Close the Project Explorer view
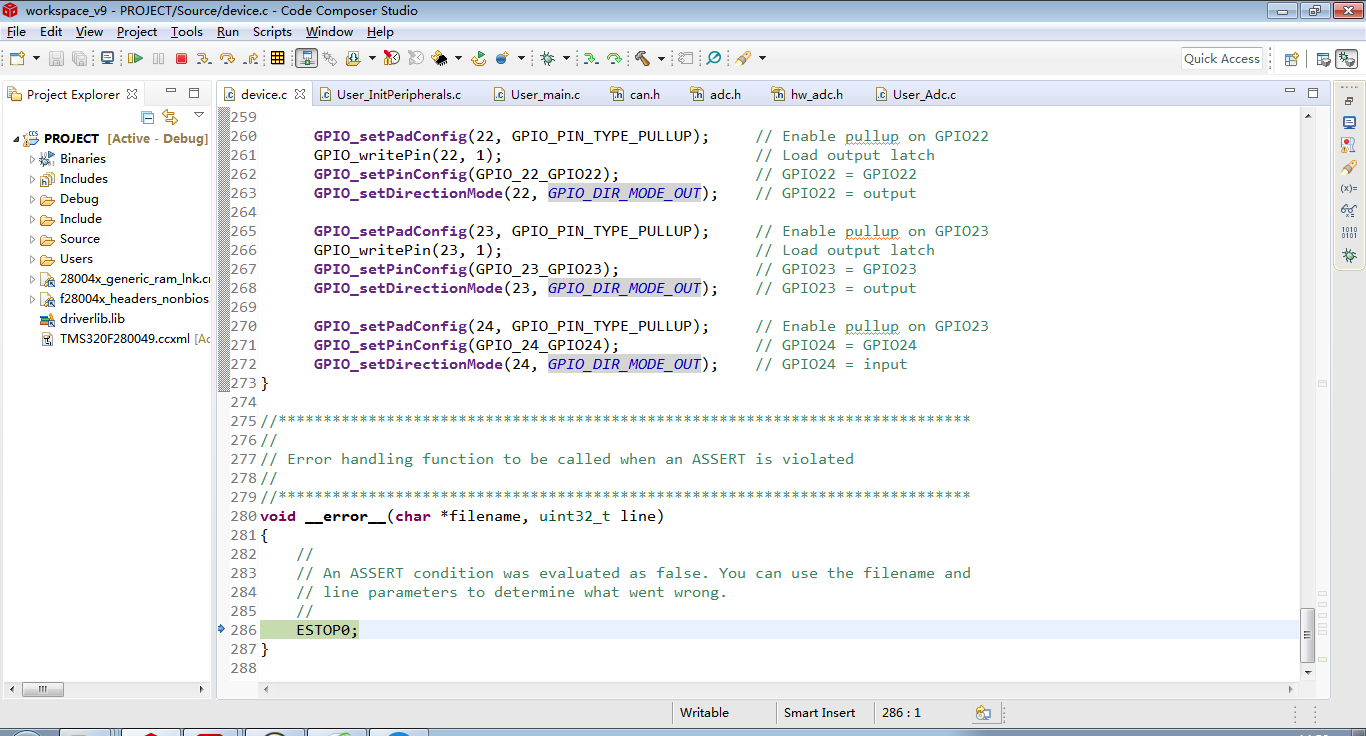This screenshot has height=736, width=1366. (132, 94)
